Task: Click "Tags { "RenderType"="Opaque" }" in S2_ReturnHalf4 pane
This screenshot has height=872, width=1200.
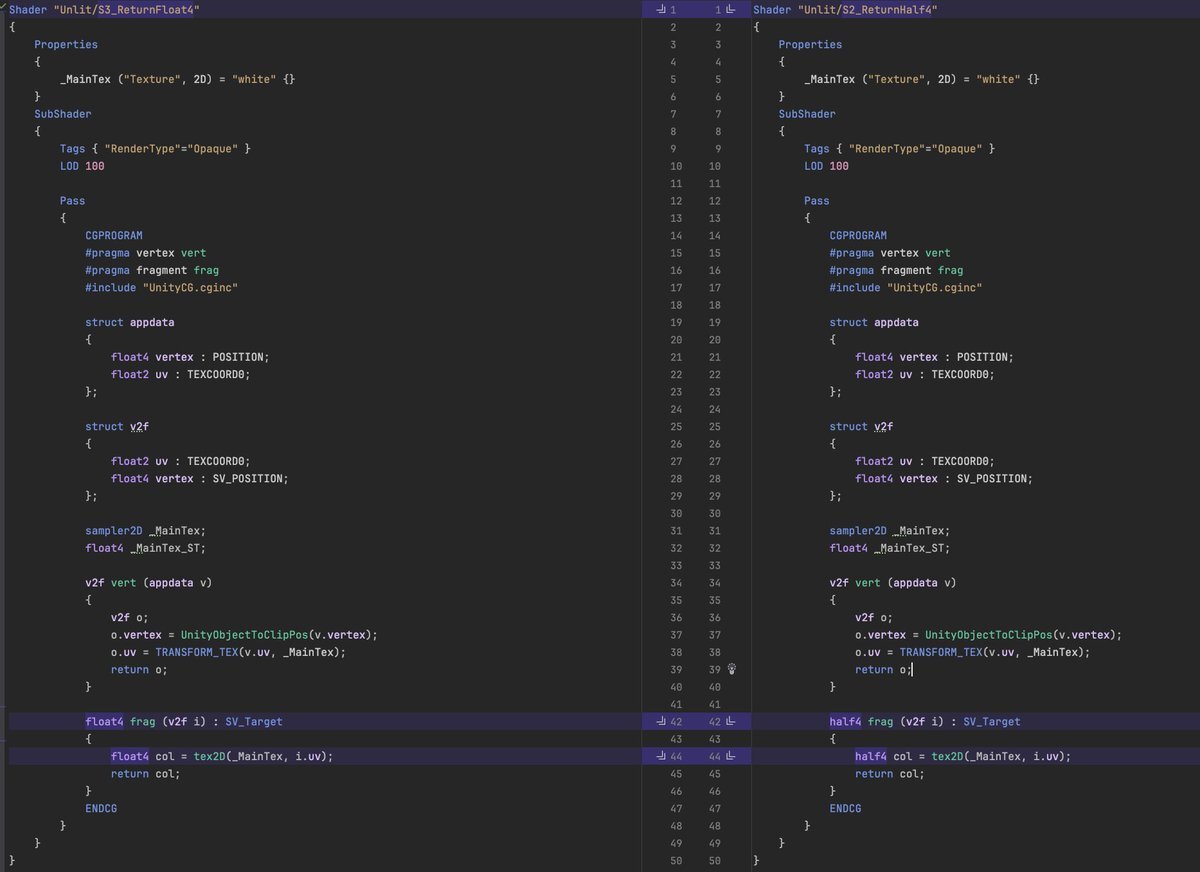Action: pos(900,149)
